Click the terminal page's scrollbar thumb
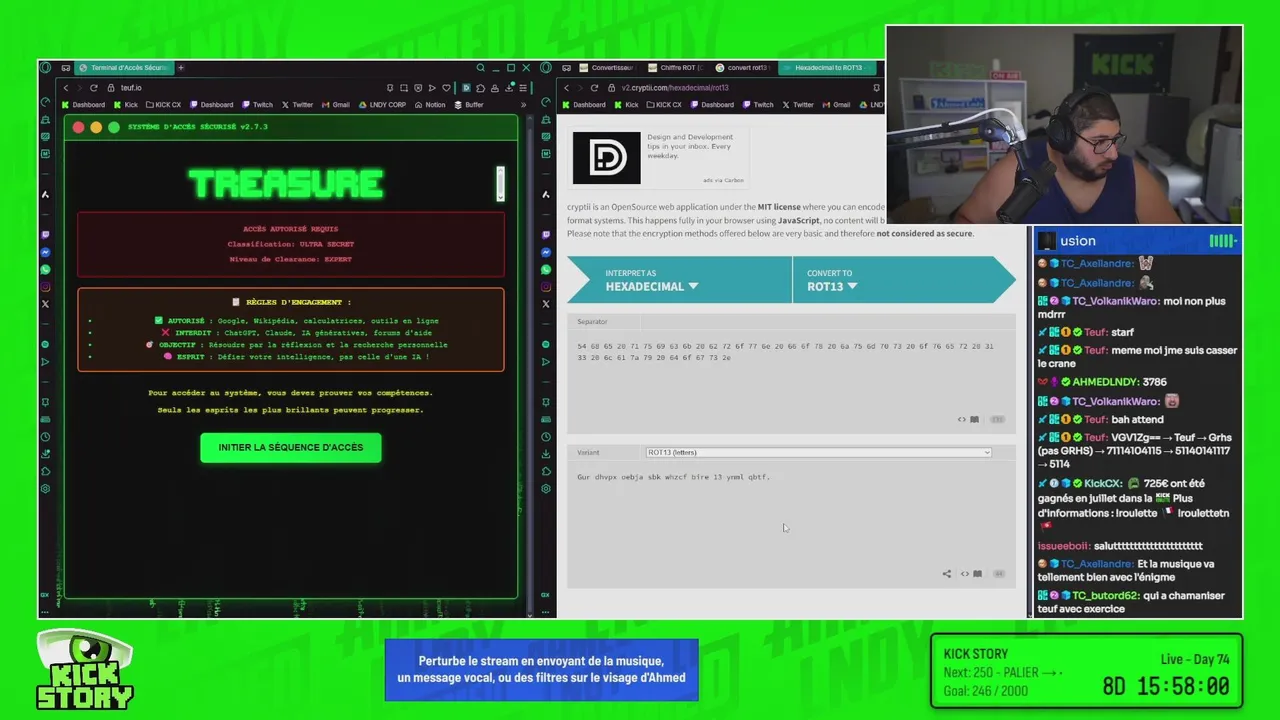 (500, 183)
